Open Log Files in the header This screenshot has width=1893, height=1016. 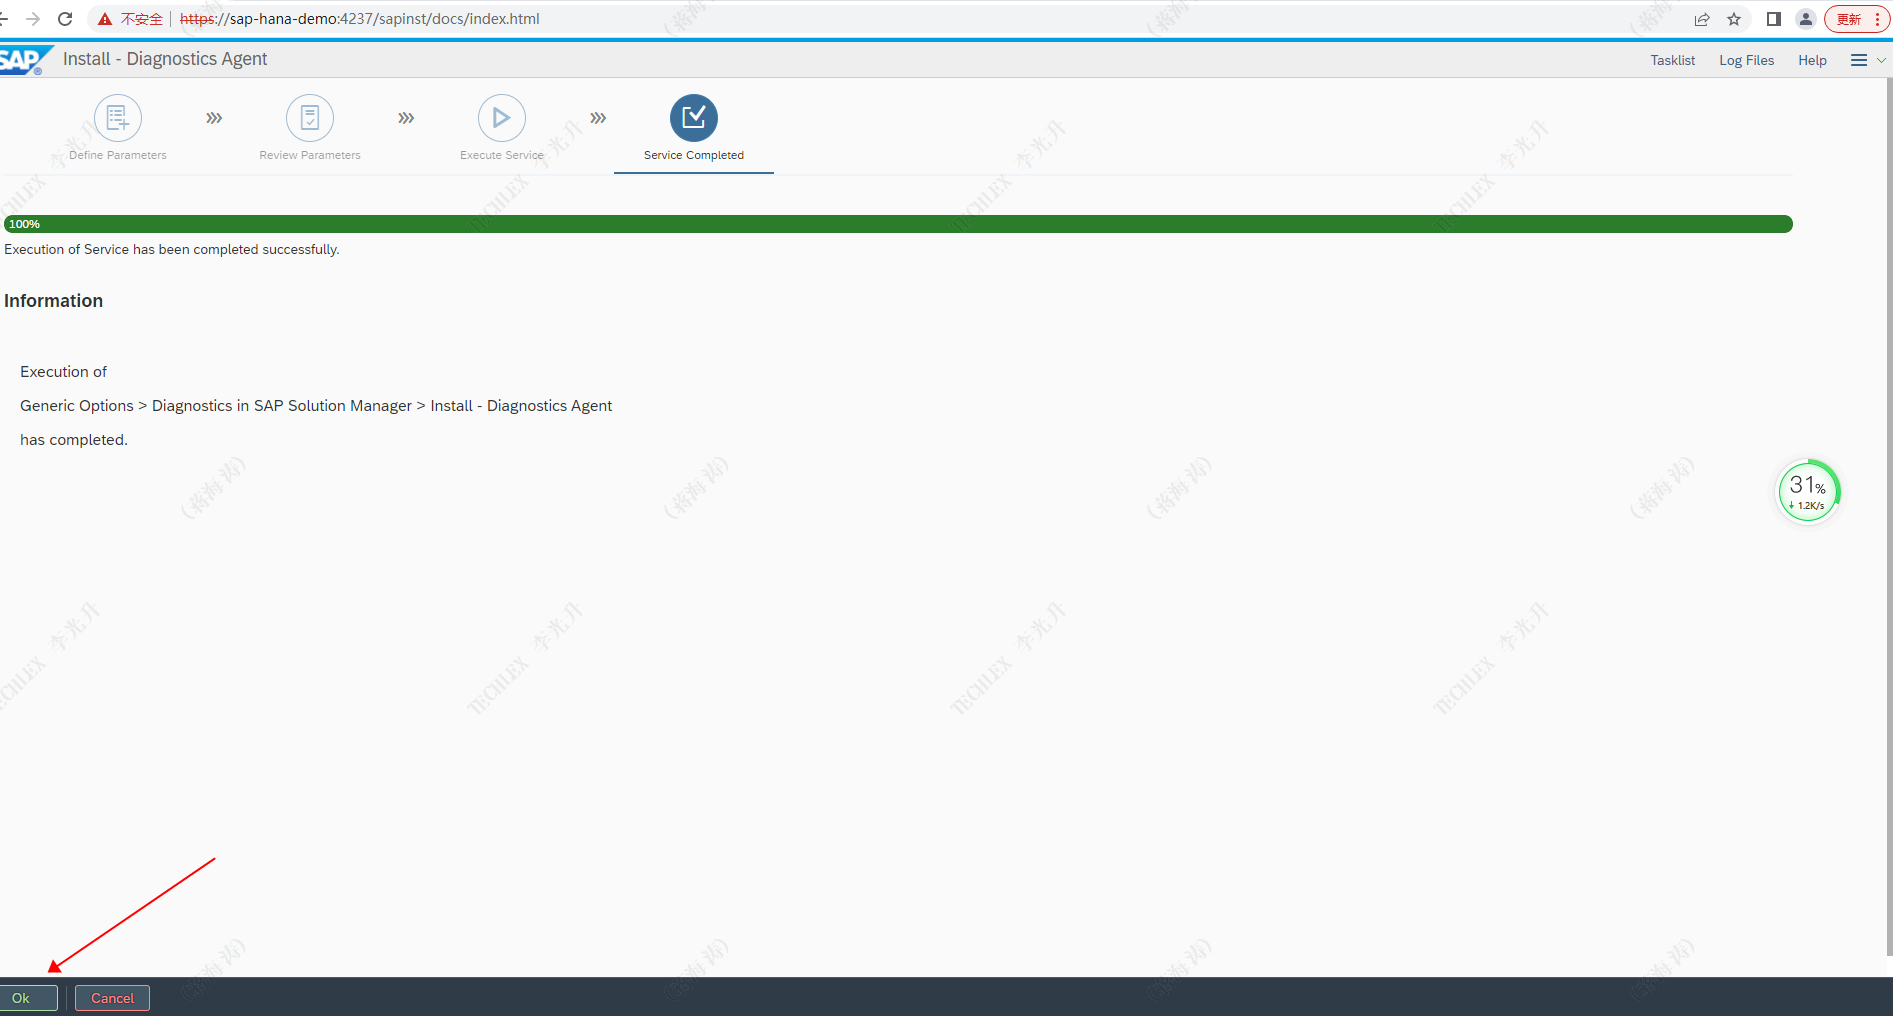[x=1747, y=60]
